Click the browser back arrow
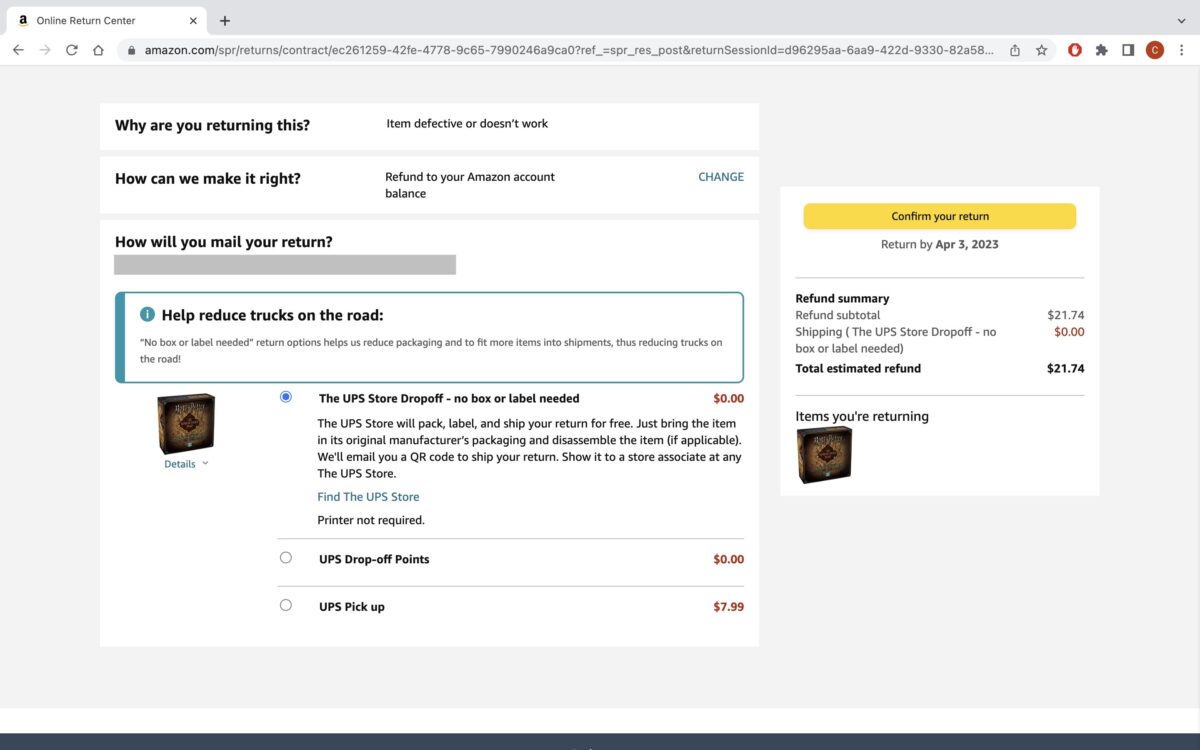Screen dimensions: 1200x750 tap(18, 50)
